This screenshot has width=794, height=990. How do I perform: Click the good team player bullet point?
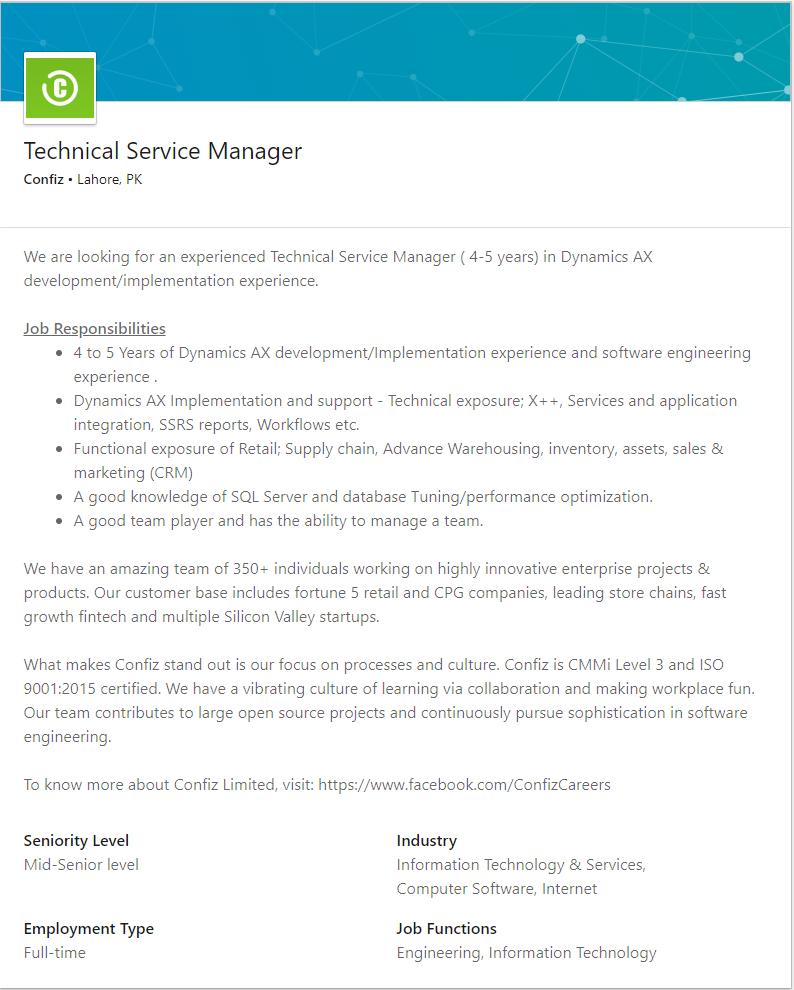click(x=278, y=520)
